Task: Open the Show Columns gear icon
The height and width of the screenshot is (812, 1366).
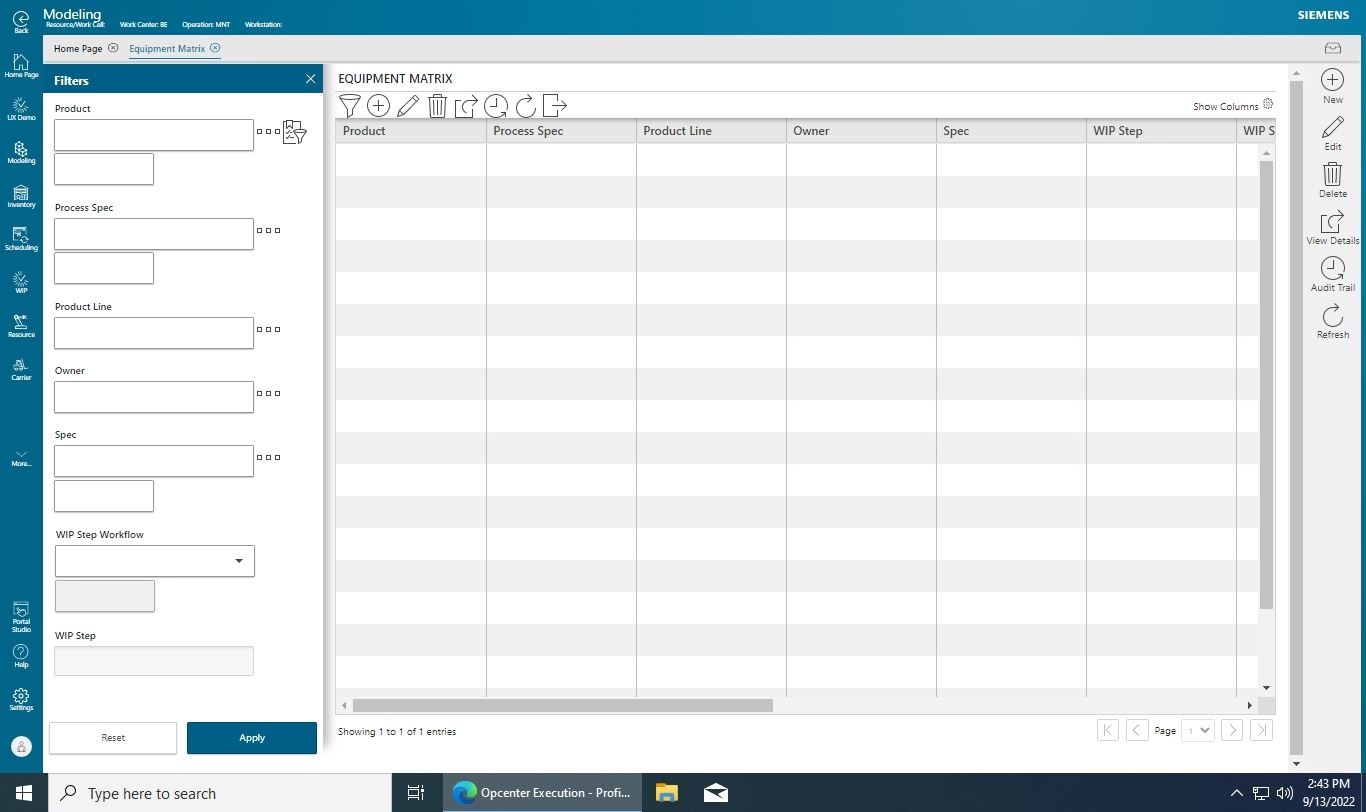Action: tap(1267, 103)
